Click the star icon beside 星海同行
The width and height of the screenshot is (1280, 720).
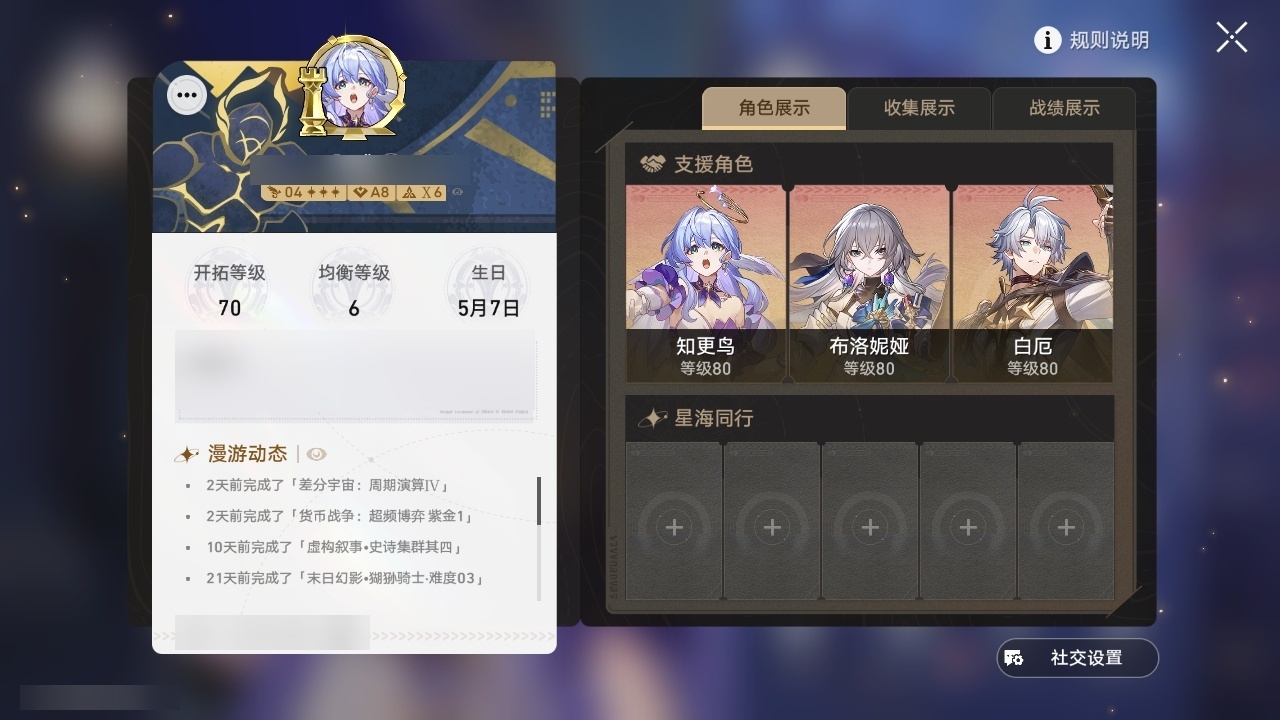pyautogui.click(x=653, y=418)
